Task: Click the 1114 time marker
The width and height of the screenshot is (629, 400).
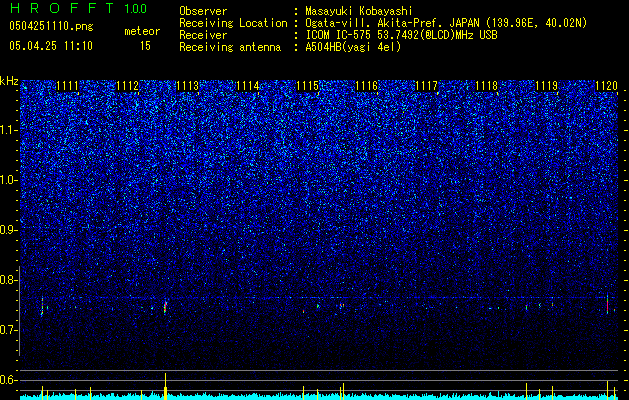Action: tap(247, 85)
